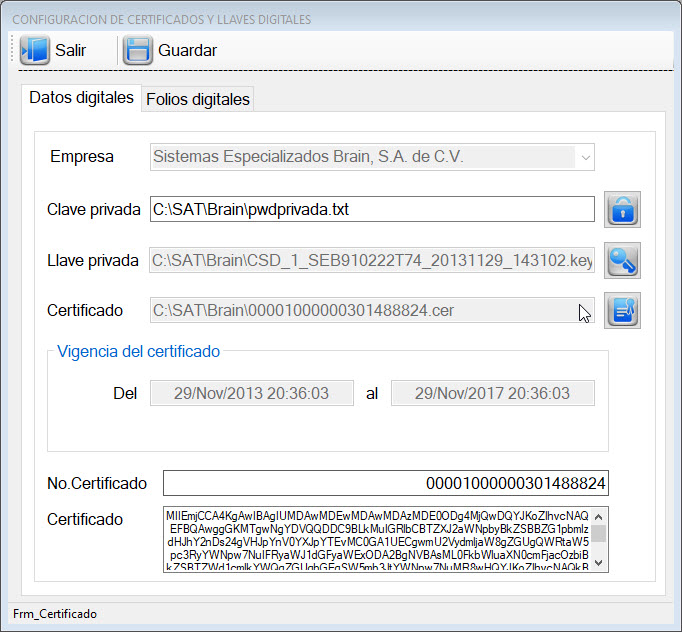
Task: Click the certificate browse icon beside Certificado
Action: [622, 310]
